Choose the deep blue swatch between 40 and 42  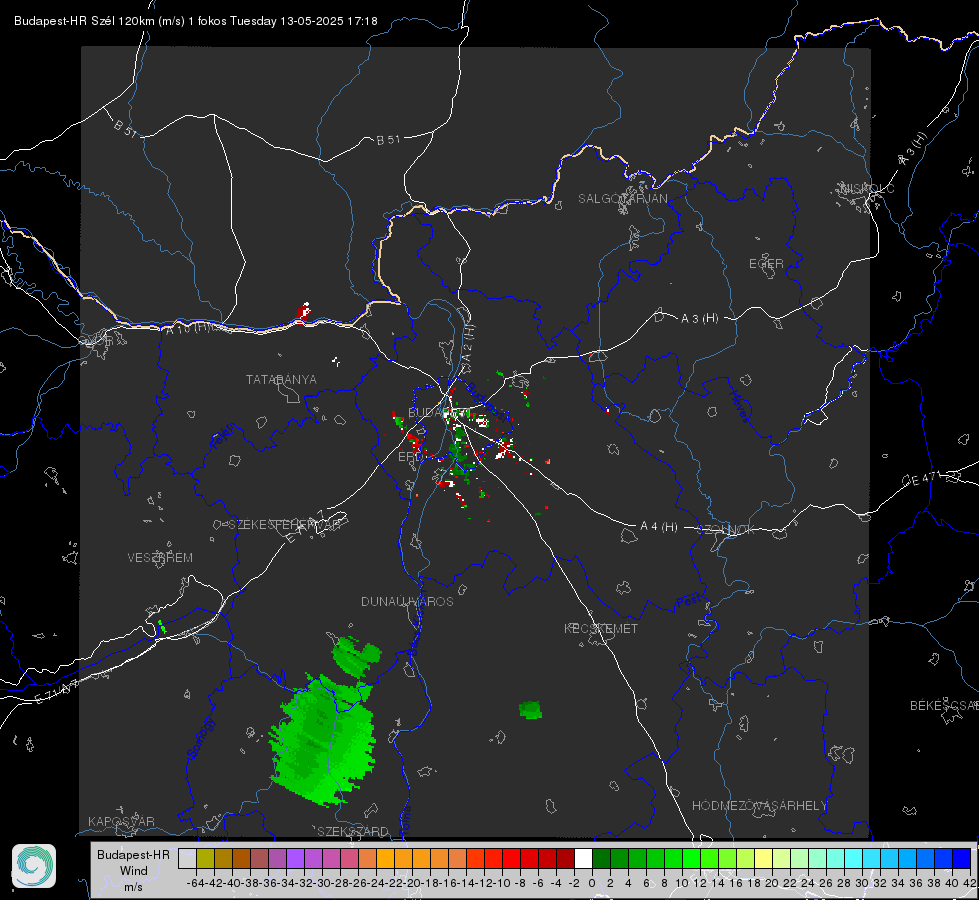pos(962,858)
